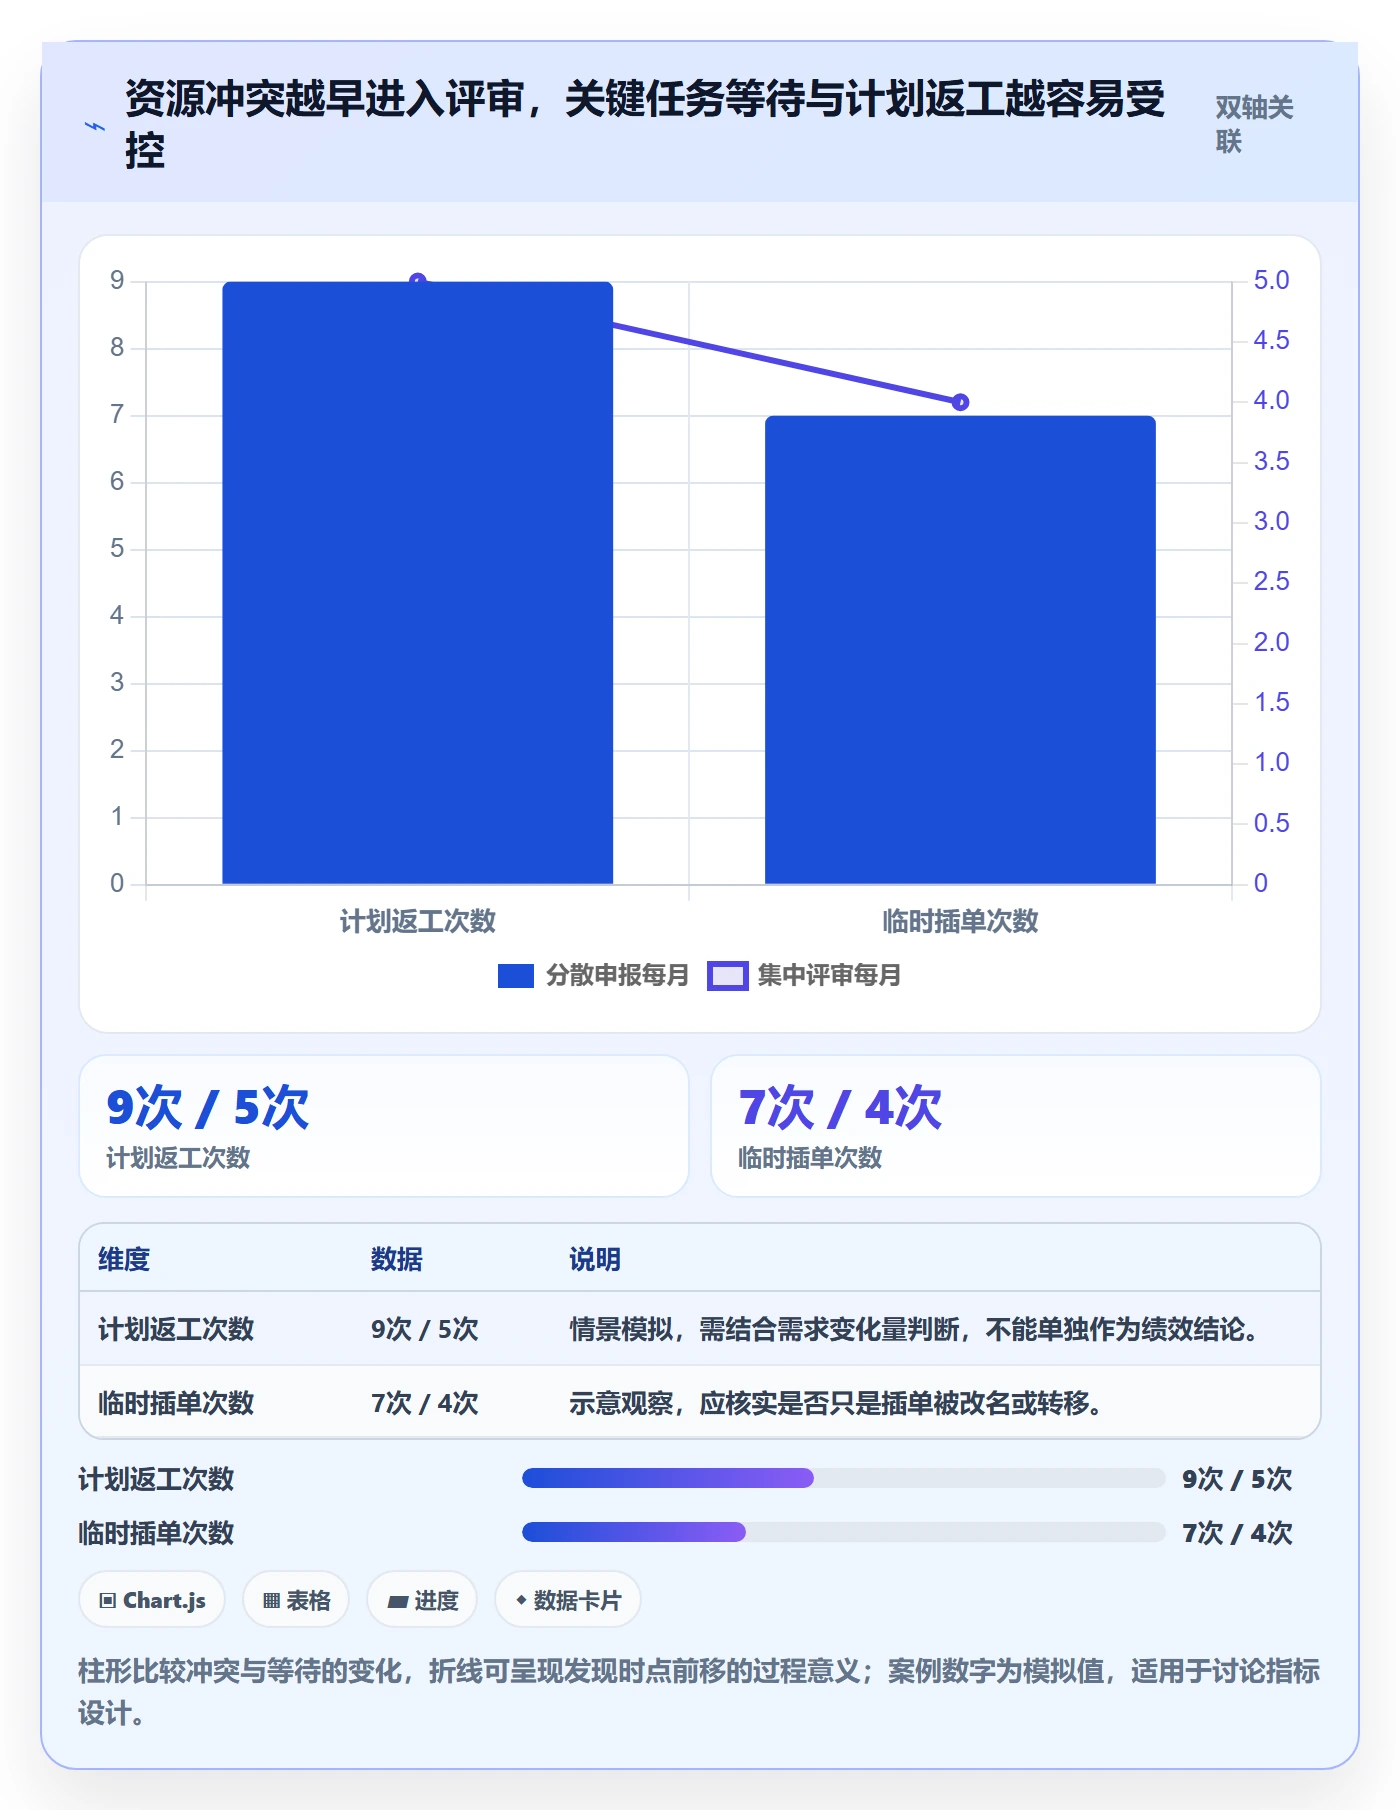The height and width of the screenshot is (1810, 1400).
Task: Click x-axis label 临时插单次数
Action: click(960, 921)
